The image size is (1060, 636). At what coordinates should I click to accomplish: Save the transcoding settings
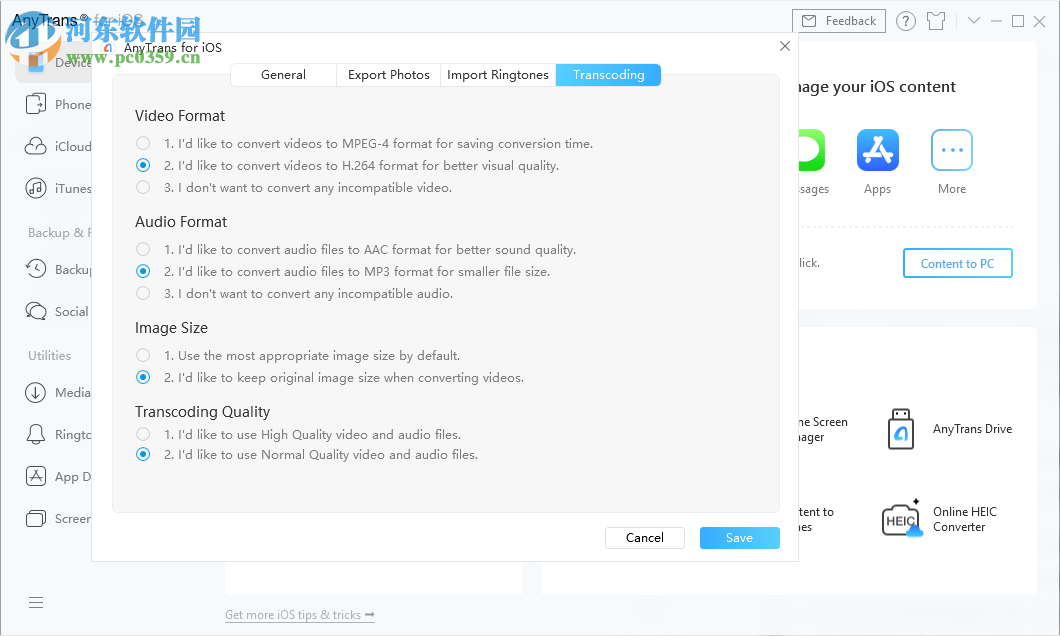[739, 537]
